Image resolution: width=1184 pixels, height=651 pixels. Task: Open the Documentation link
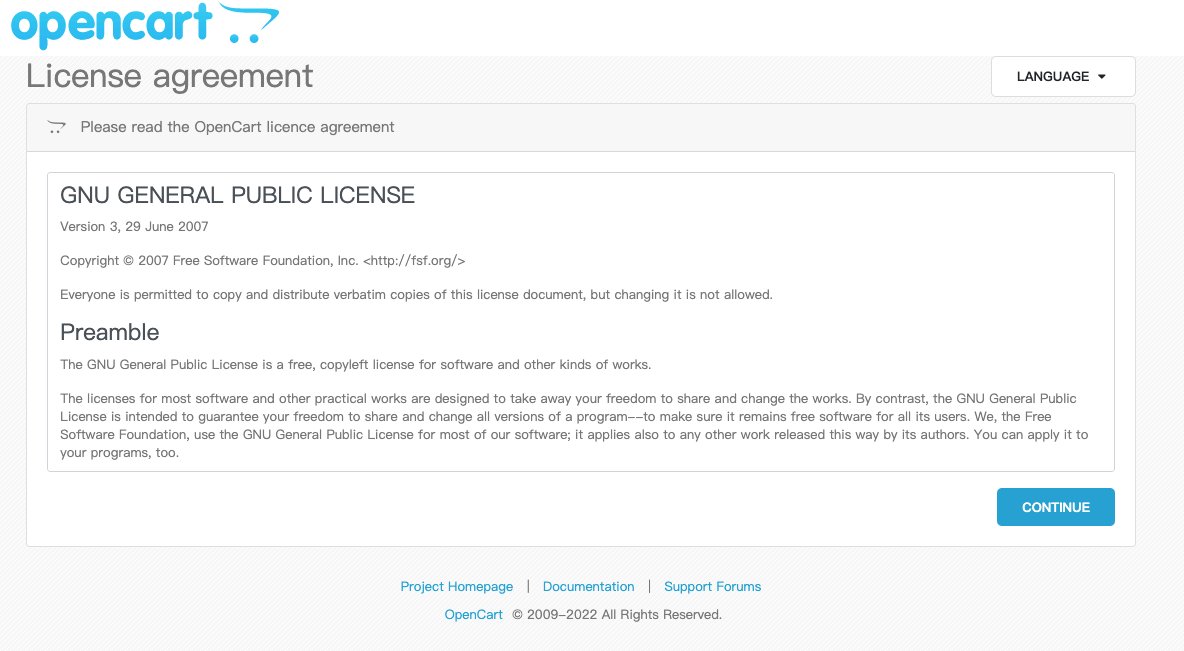(x=588, y=587)
